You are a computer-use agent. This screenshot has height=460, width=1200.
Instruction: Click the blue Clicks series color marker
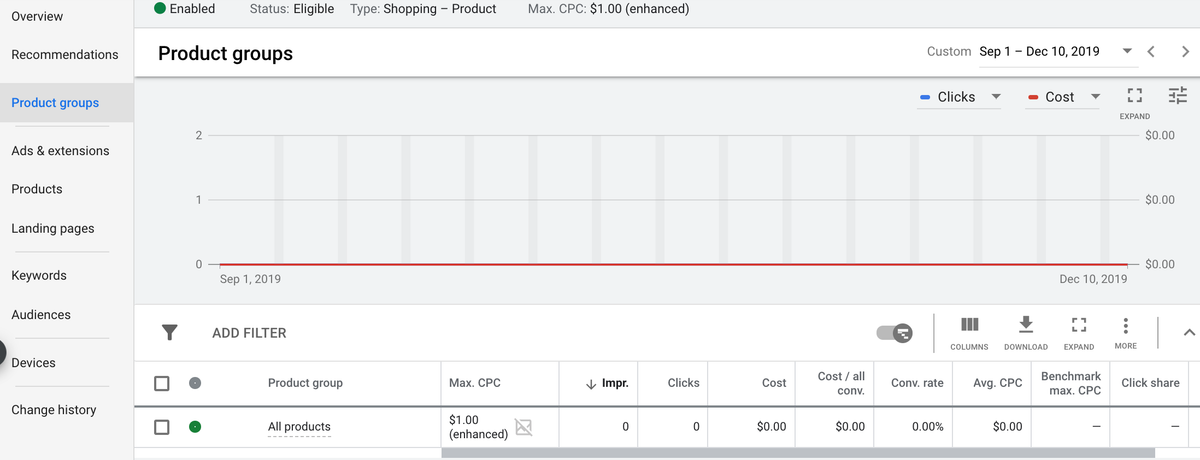926,97
